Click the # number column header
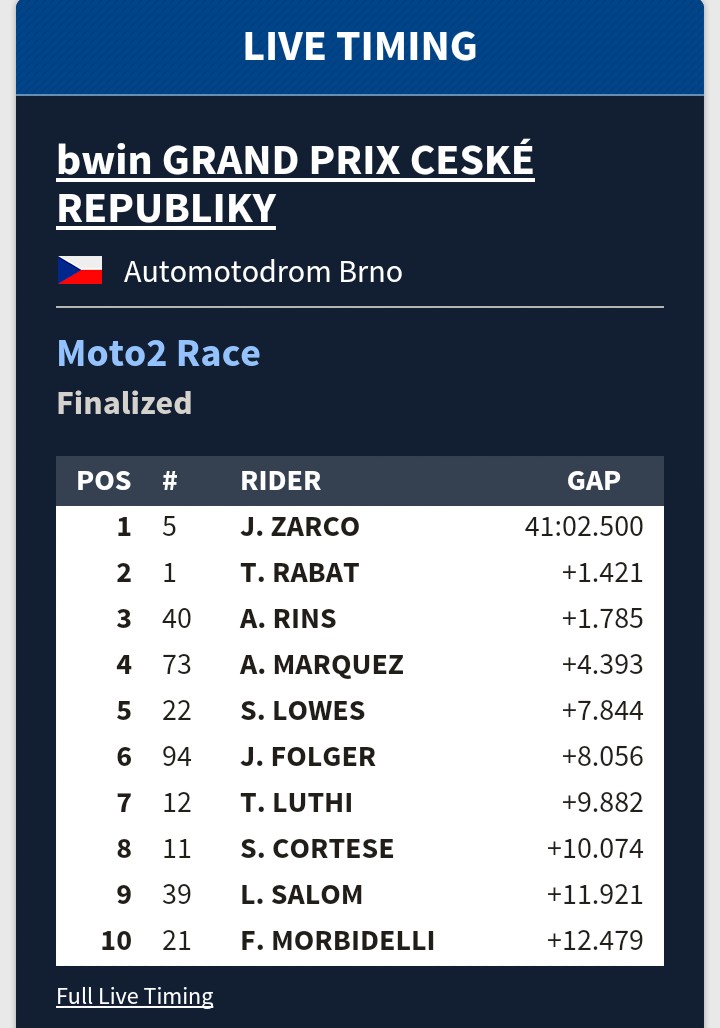 click(170, 480)
